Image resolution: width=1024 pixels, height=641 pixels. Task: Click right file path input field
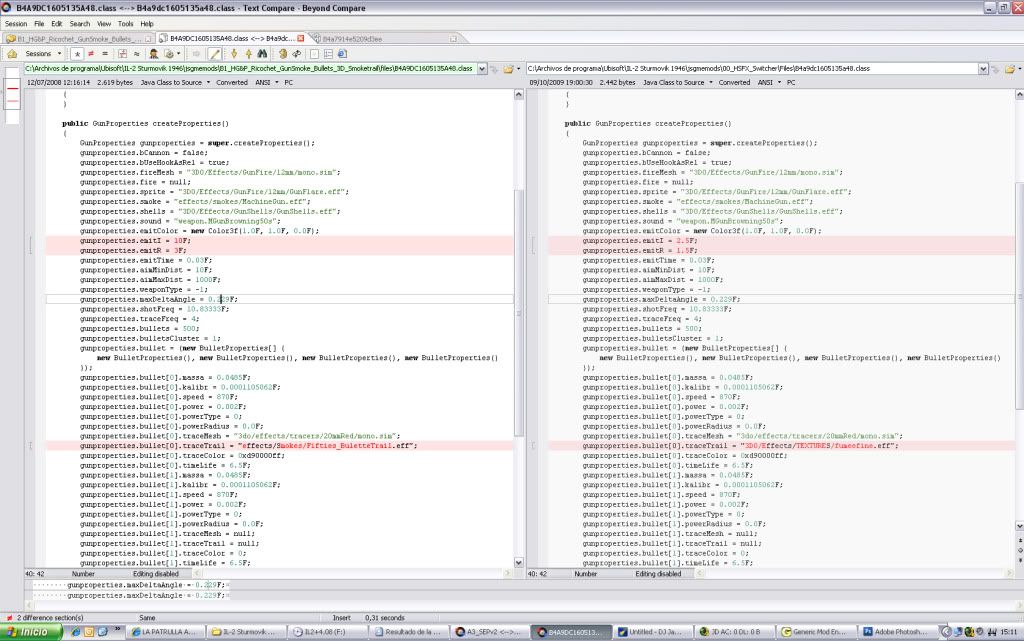tap(752, 68)
